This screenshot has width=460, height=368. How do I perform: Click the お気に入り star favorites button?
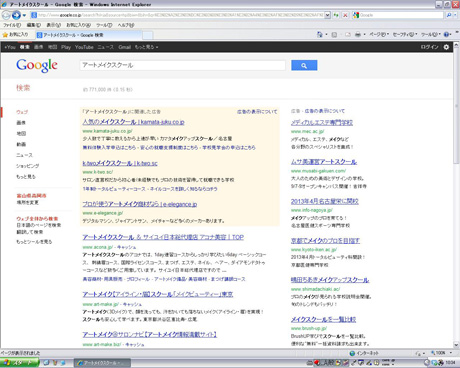pos(15,35)
